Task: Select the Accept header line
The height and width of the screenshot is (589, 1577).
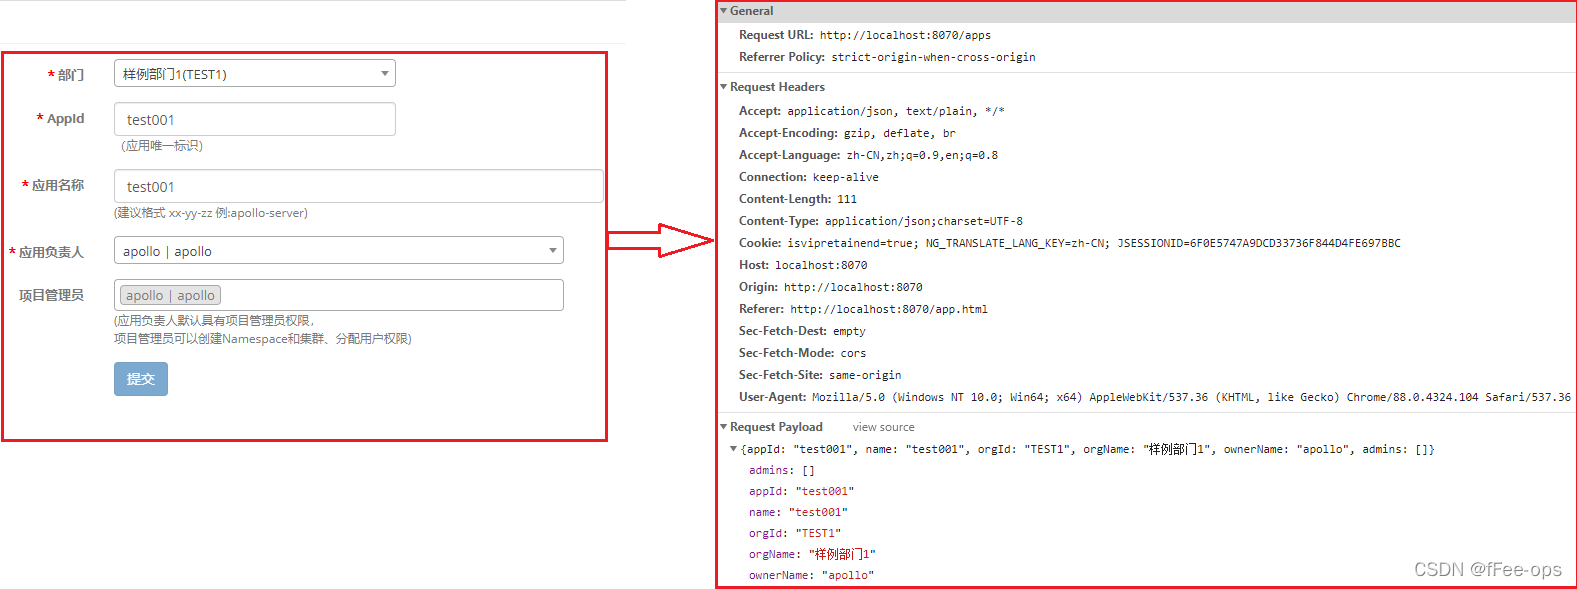Action: [872, 111]
